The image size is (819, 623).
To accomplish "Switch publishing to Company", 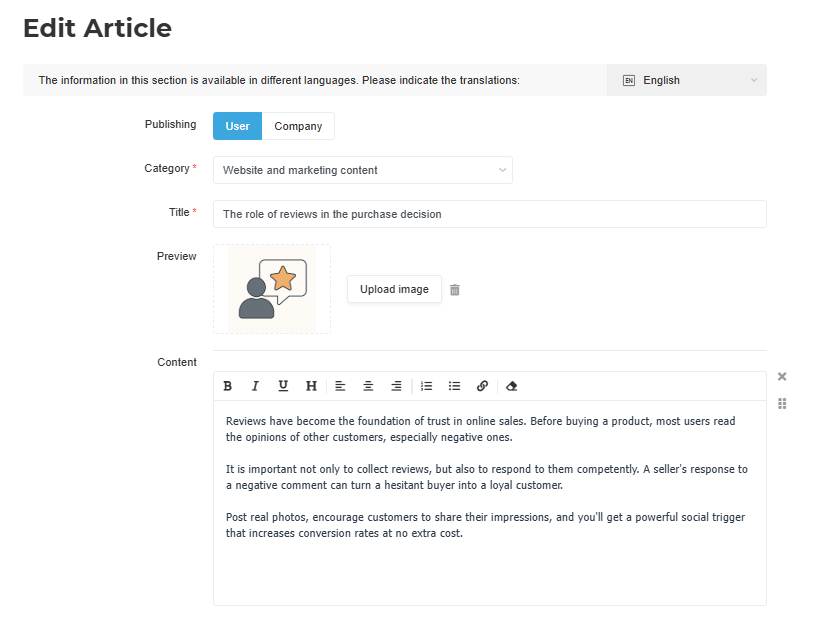I will pos(298,126).
